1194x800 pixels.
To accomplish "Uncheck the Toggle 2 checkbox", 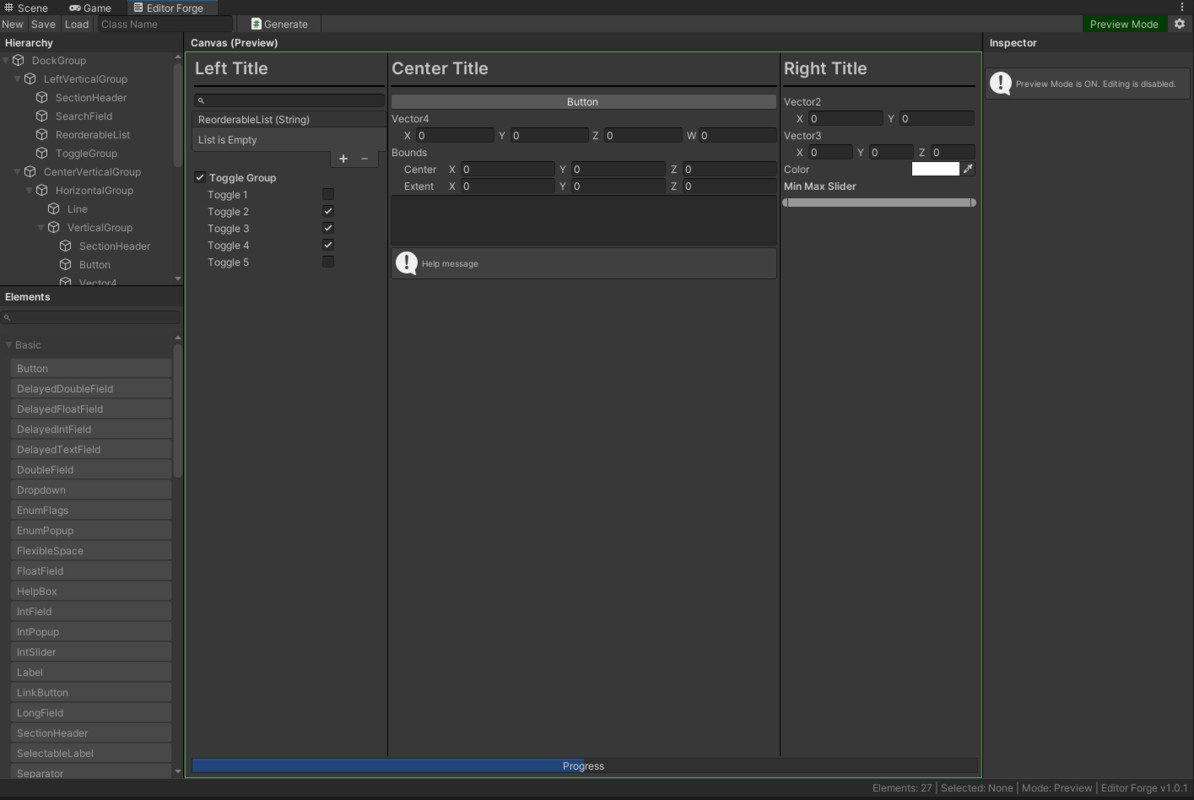I will coord(328,211).
